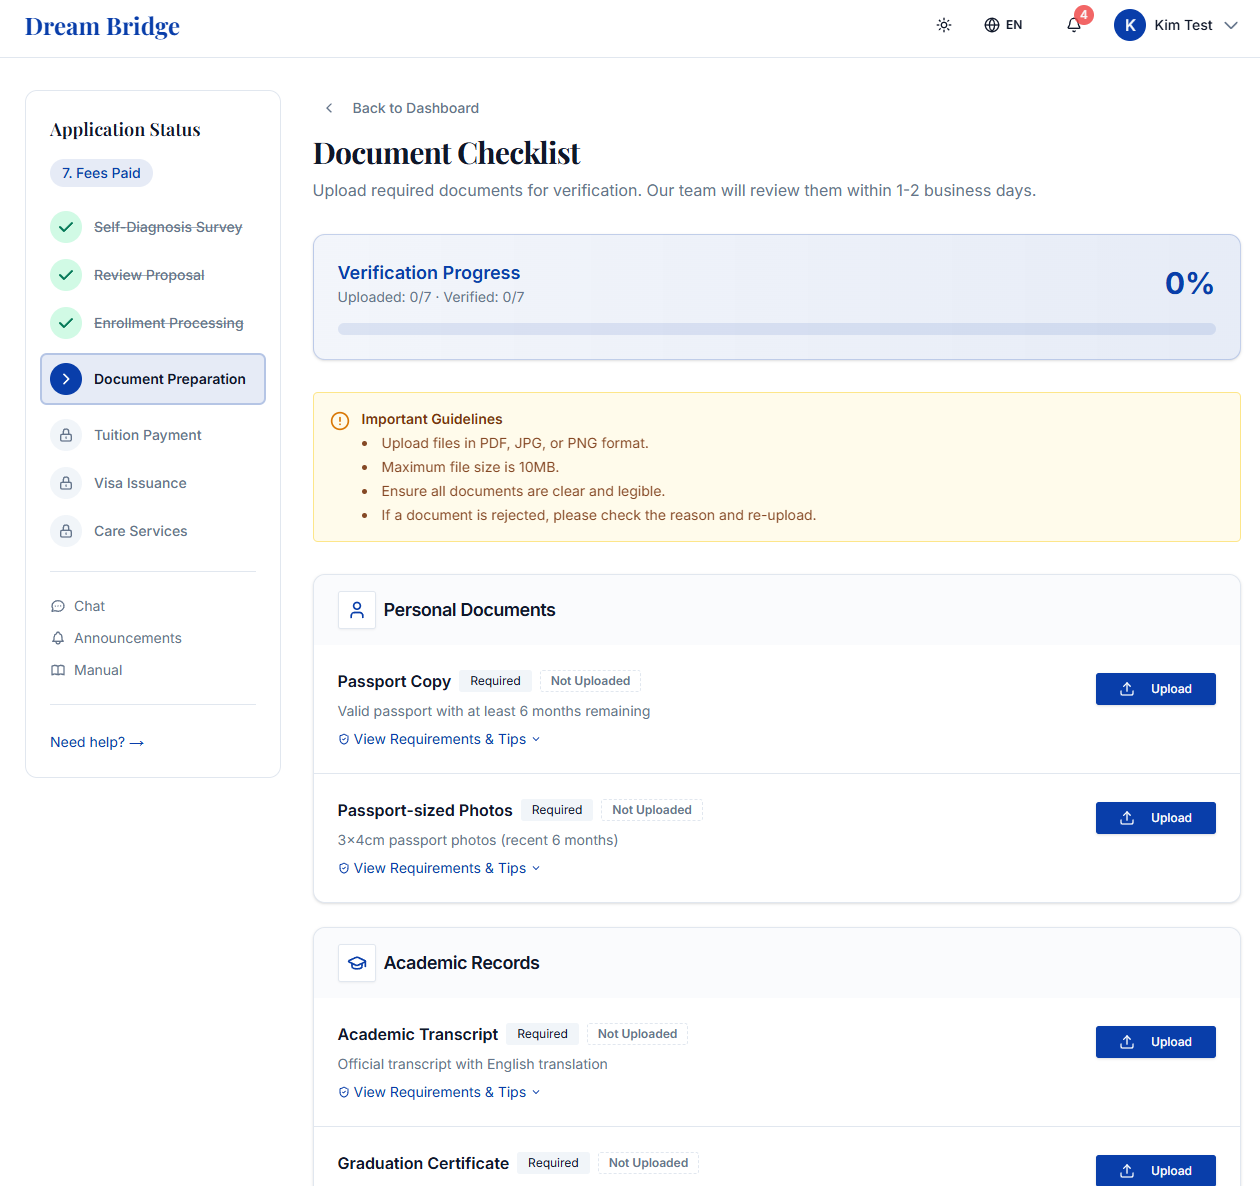Viewport: 1260px width, 1186px height.
Task: Click the Not Uploaded badge on Passport-sized Photos
Action: coord(652,810)
